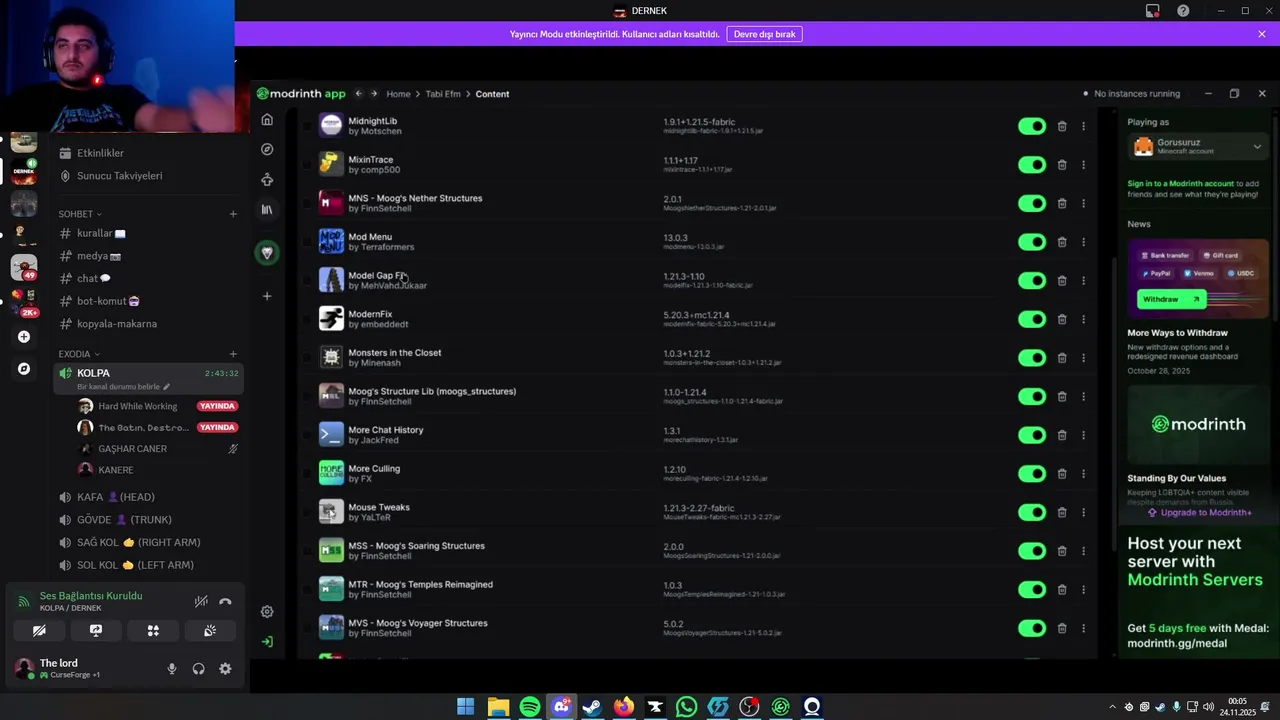
Task: Open Windows Start menu
Action: pos(466,707)
